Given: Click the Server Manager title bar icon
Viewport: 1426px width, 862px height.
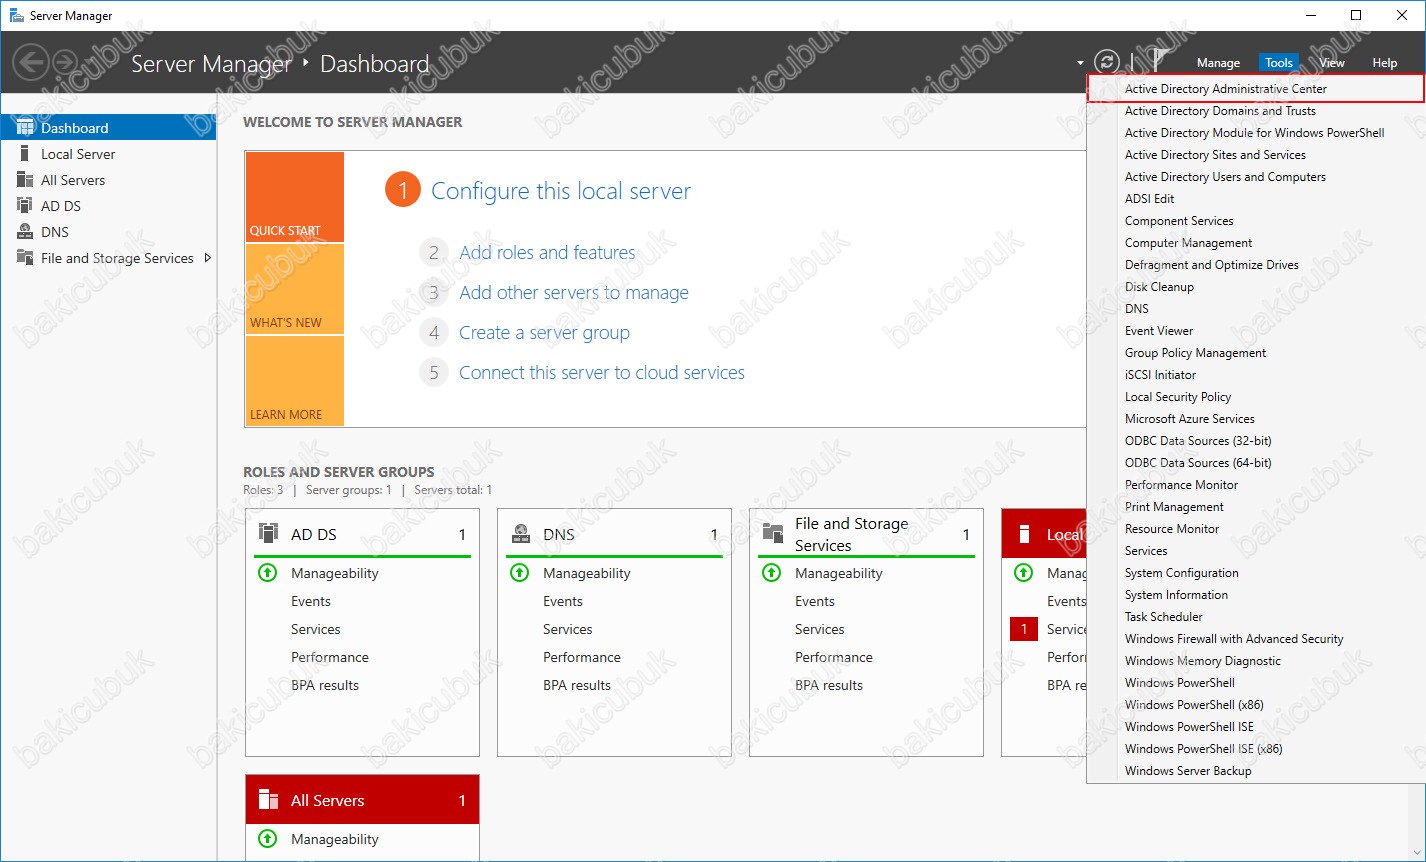Looking at the screenshot, I should click(x=16, y=15).
